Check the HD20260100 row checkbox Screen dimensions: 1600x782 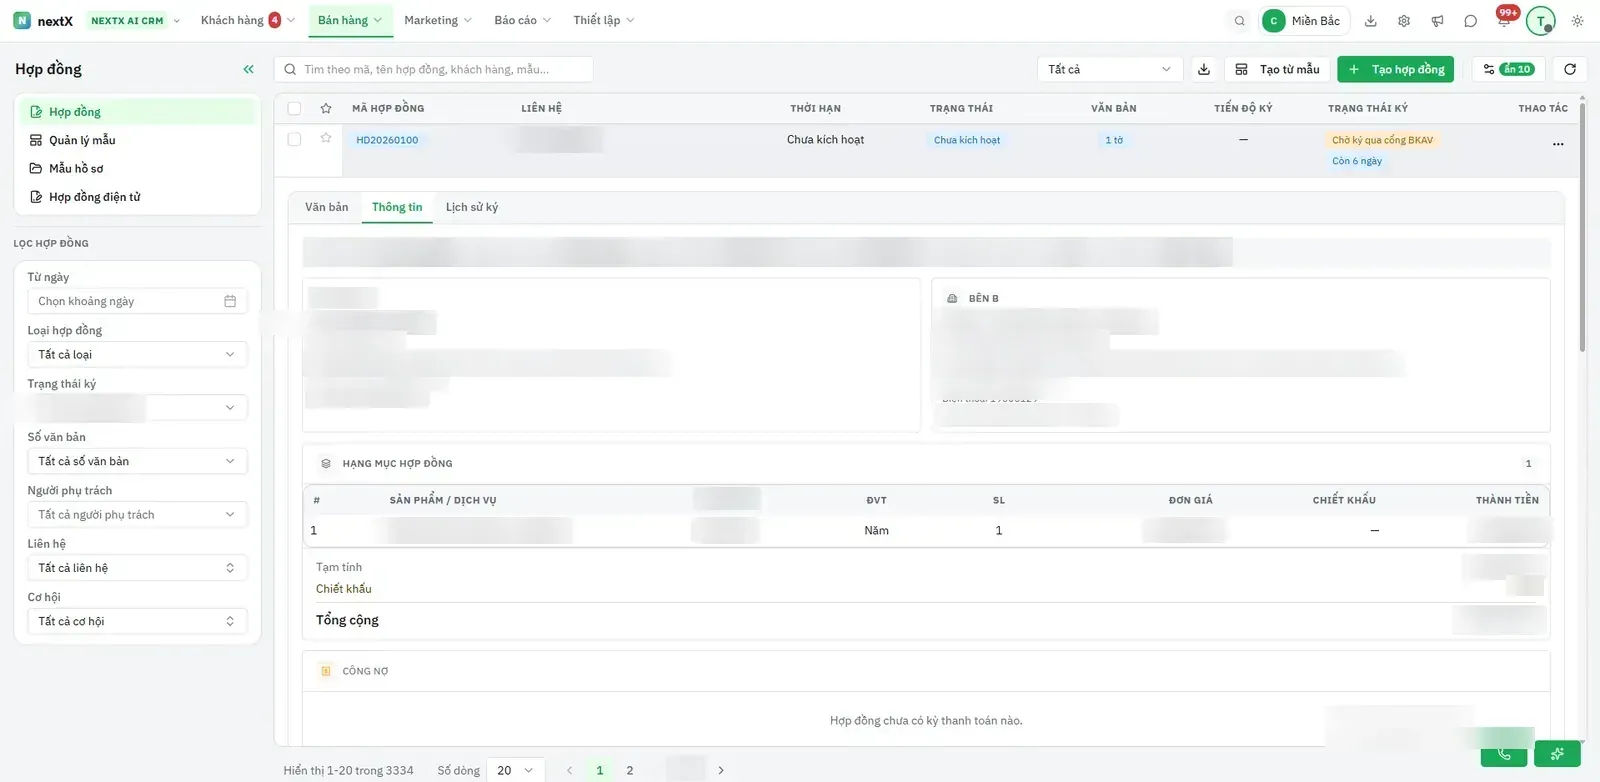click(x=294, y=139)
